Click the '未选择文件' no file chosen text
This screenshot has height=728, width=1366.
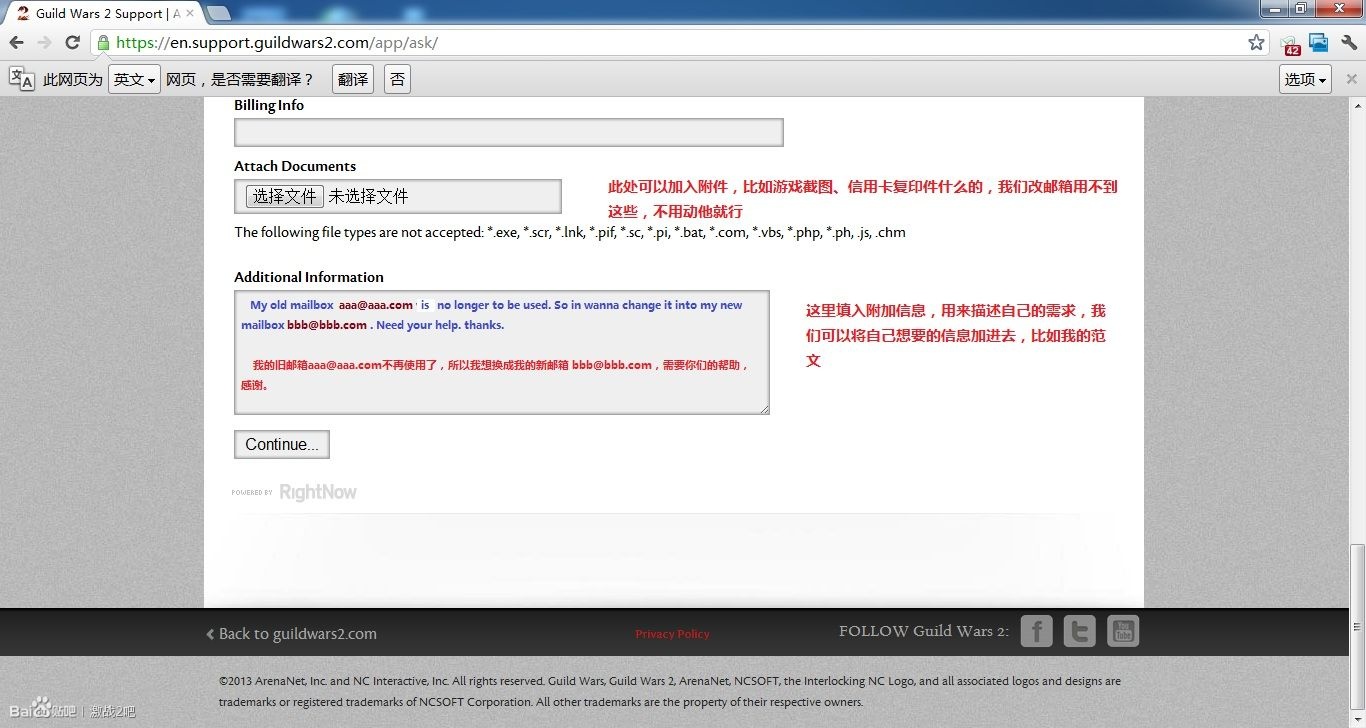point(368,196)
